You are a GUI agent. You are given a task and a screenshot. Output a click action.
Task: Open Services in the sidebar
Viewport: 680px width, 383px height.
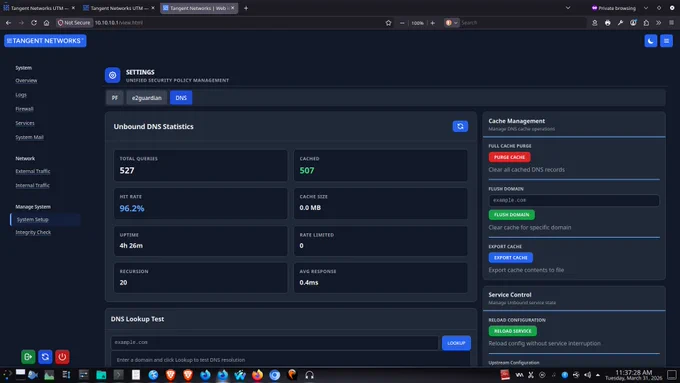[25, 123]
